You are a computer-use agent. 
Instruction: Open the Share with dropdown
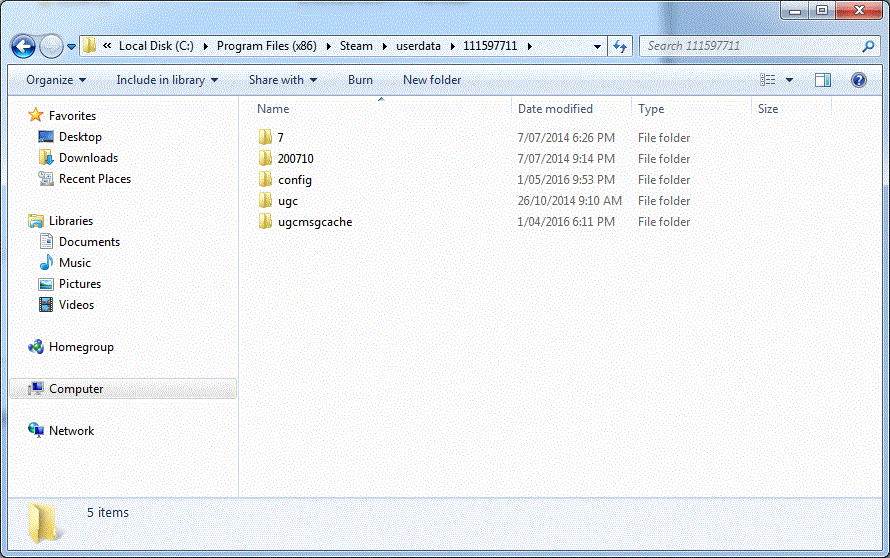tap(283, 80)
